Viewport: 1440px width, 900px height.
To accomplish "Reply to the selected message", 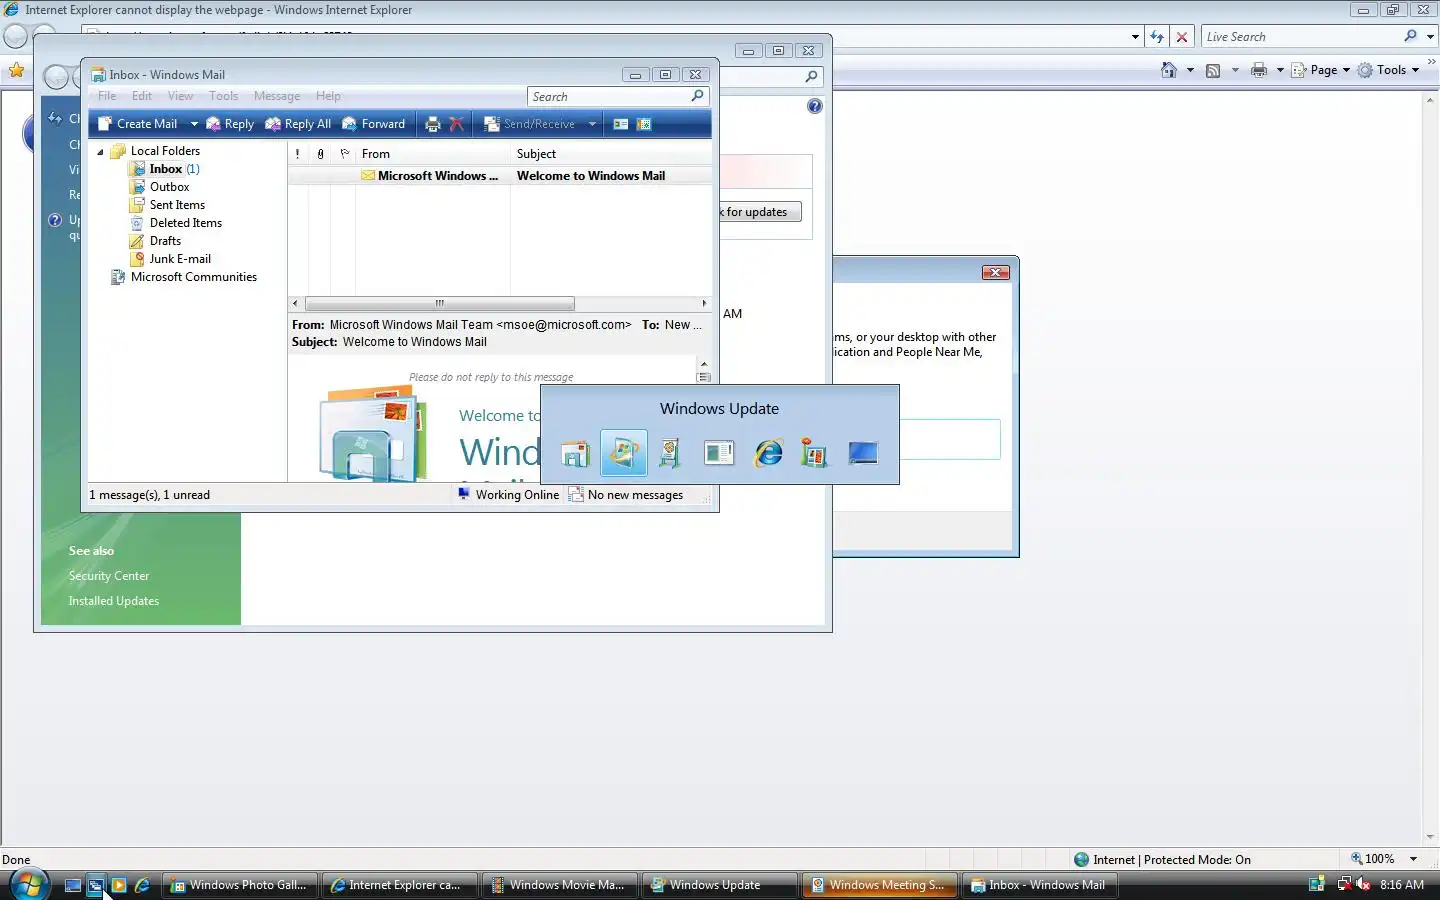I will [x=230, y=124].
